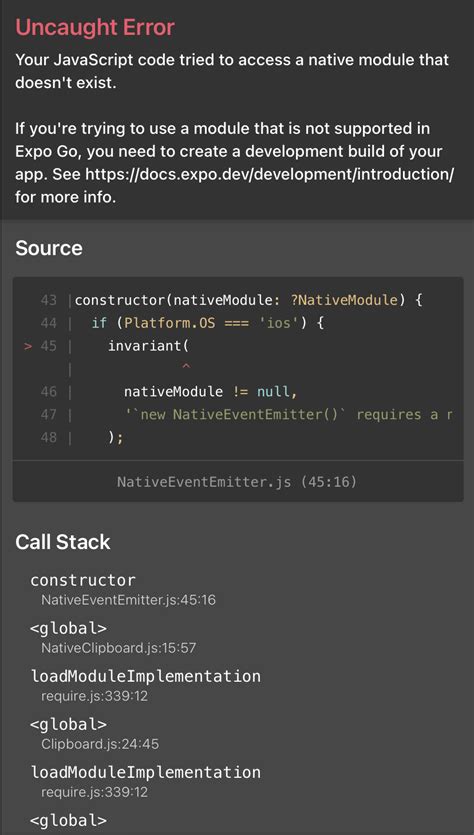Open NativeEventEmitter.js:45:16 stack frame location
Viewport: 474px width, 835px height.
(x=128, y=600)
